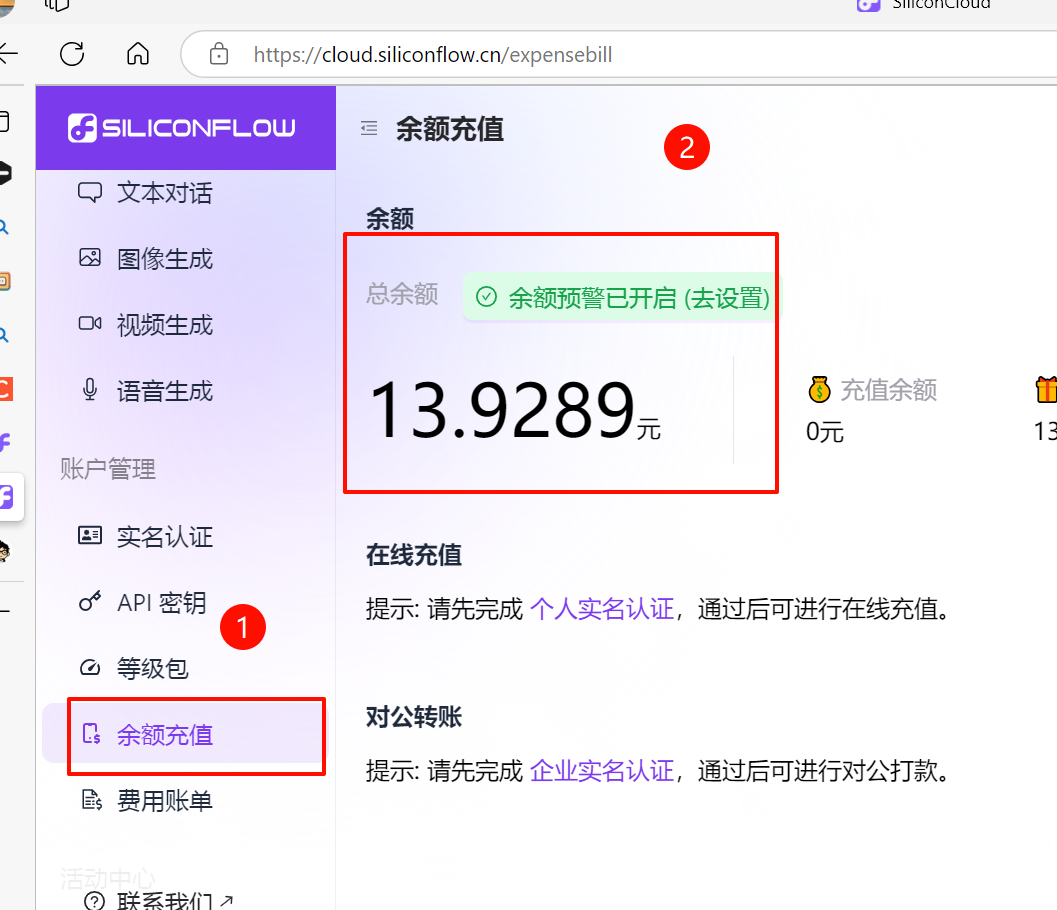
Task: Click the gauge icon beside 等级包
Action: click(x=90, y=667)
